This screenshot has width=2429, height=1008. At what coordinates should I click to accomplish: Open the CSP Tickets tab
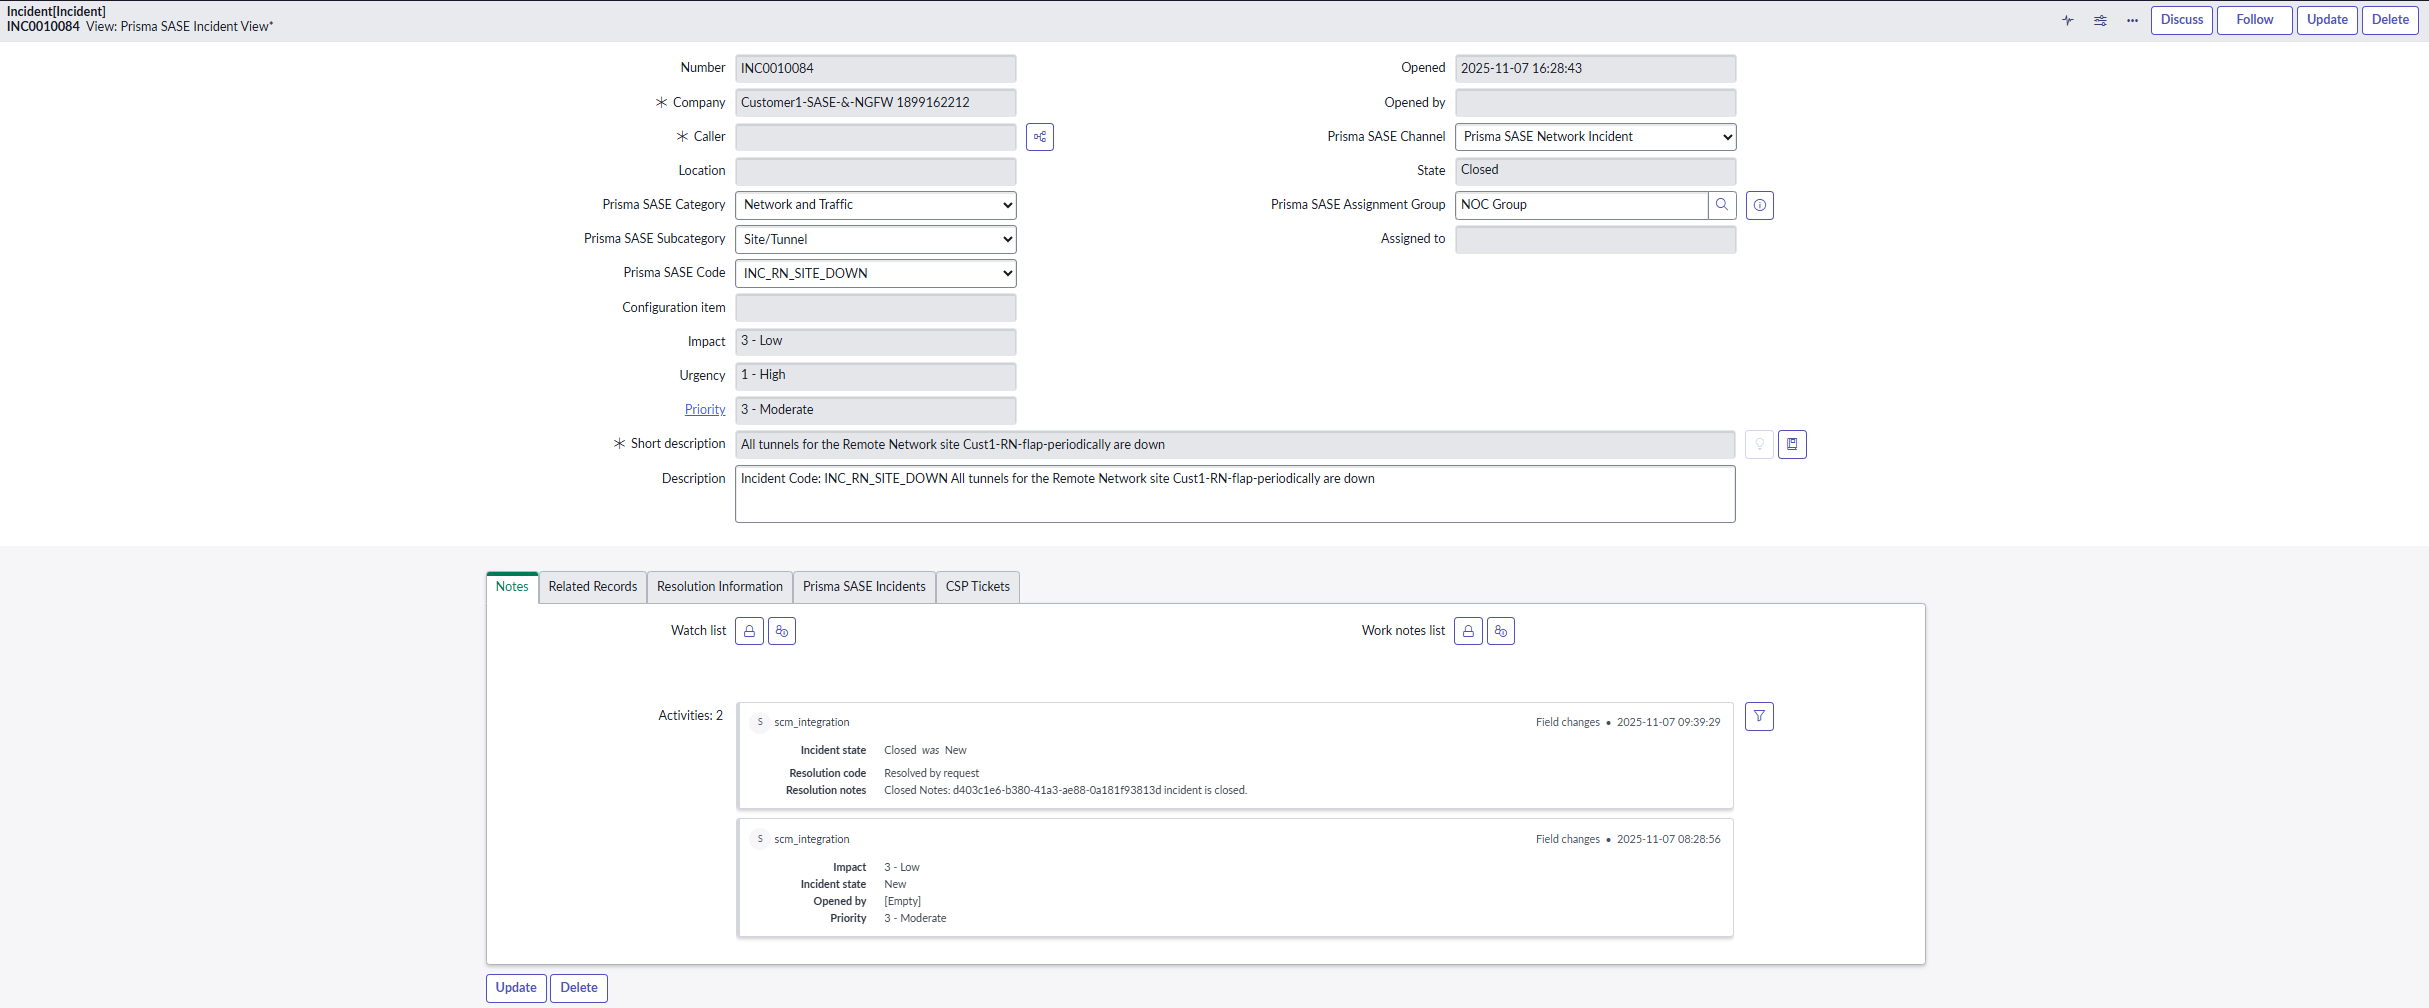point(977,587)
